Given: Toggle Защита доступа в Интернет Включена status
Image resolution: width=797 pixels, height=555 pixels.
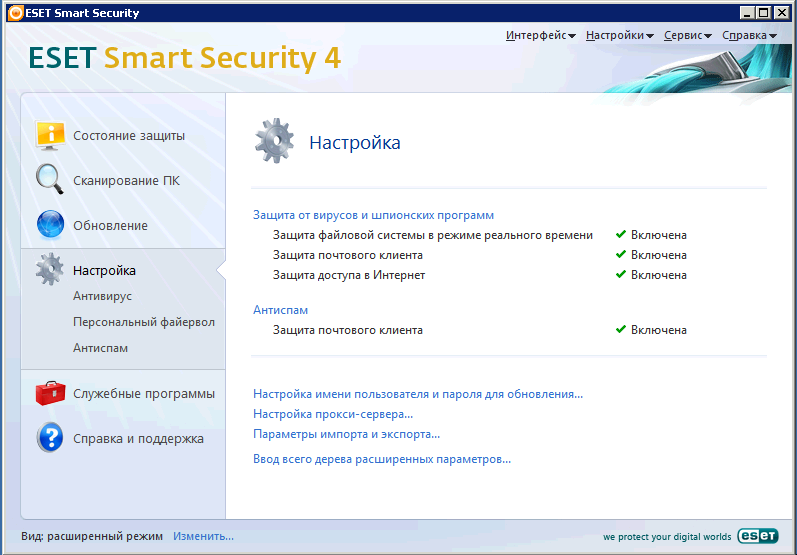Looking at the screenshot, I should tap(651, 275).
